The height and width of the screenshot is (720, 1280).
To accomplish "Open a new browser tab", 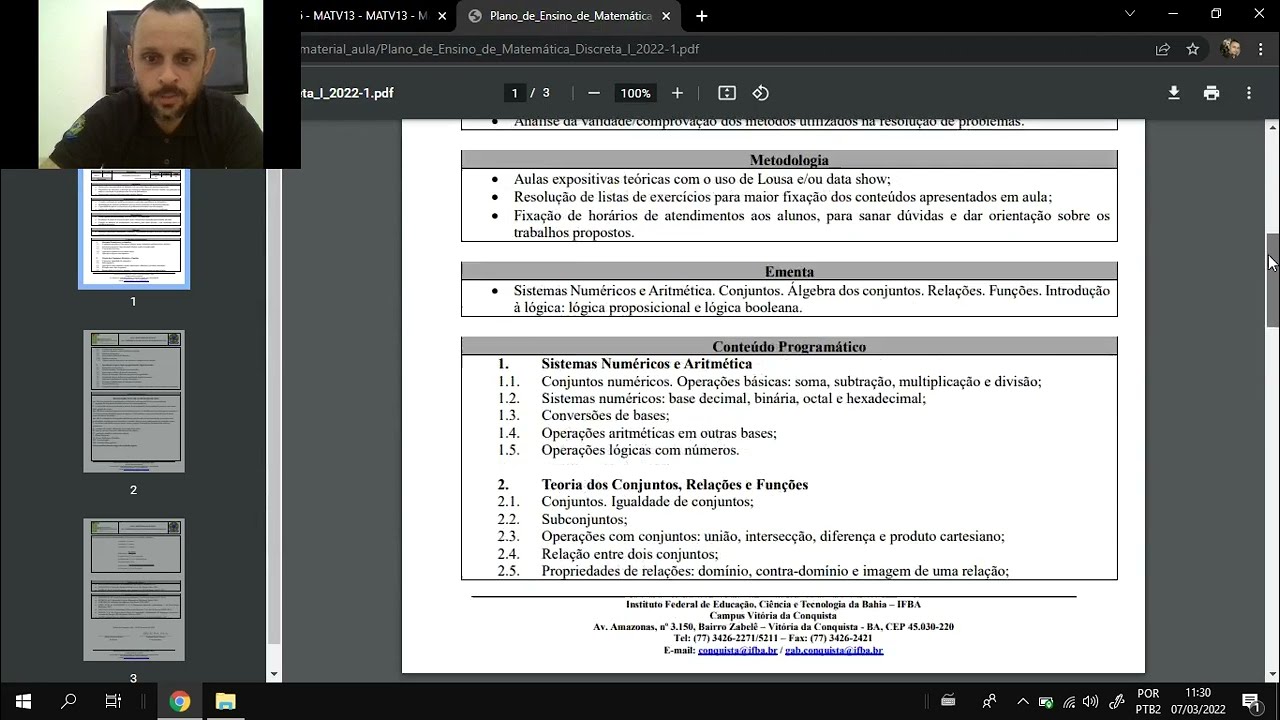I will [x=701, y=16].
